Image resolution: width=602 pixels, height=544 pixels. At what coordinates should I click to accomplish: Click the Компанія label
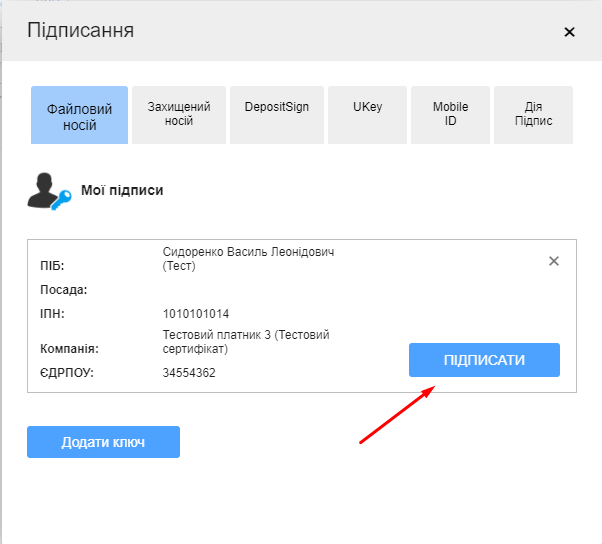coord(69,349)
